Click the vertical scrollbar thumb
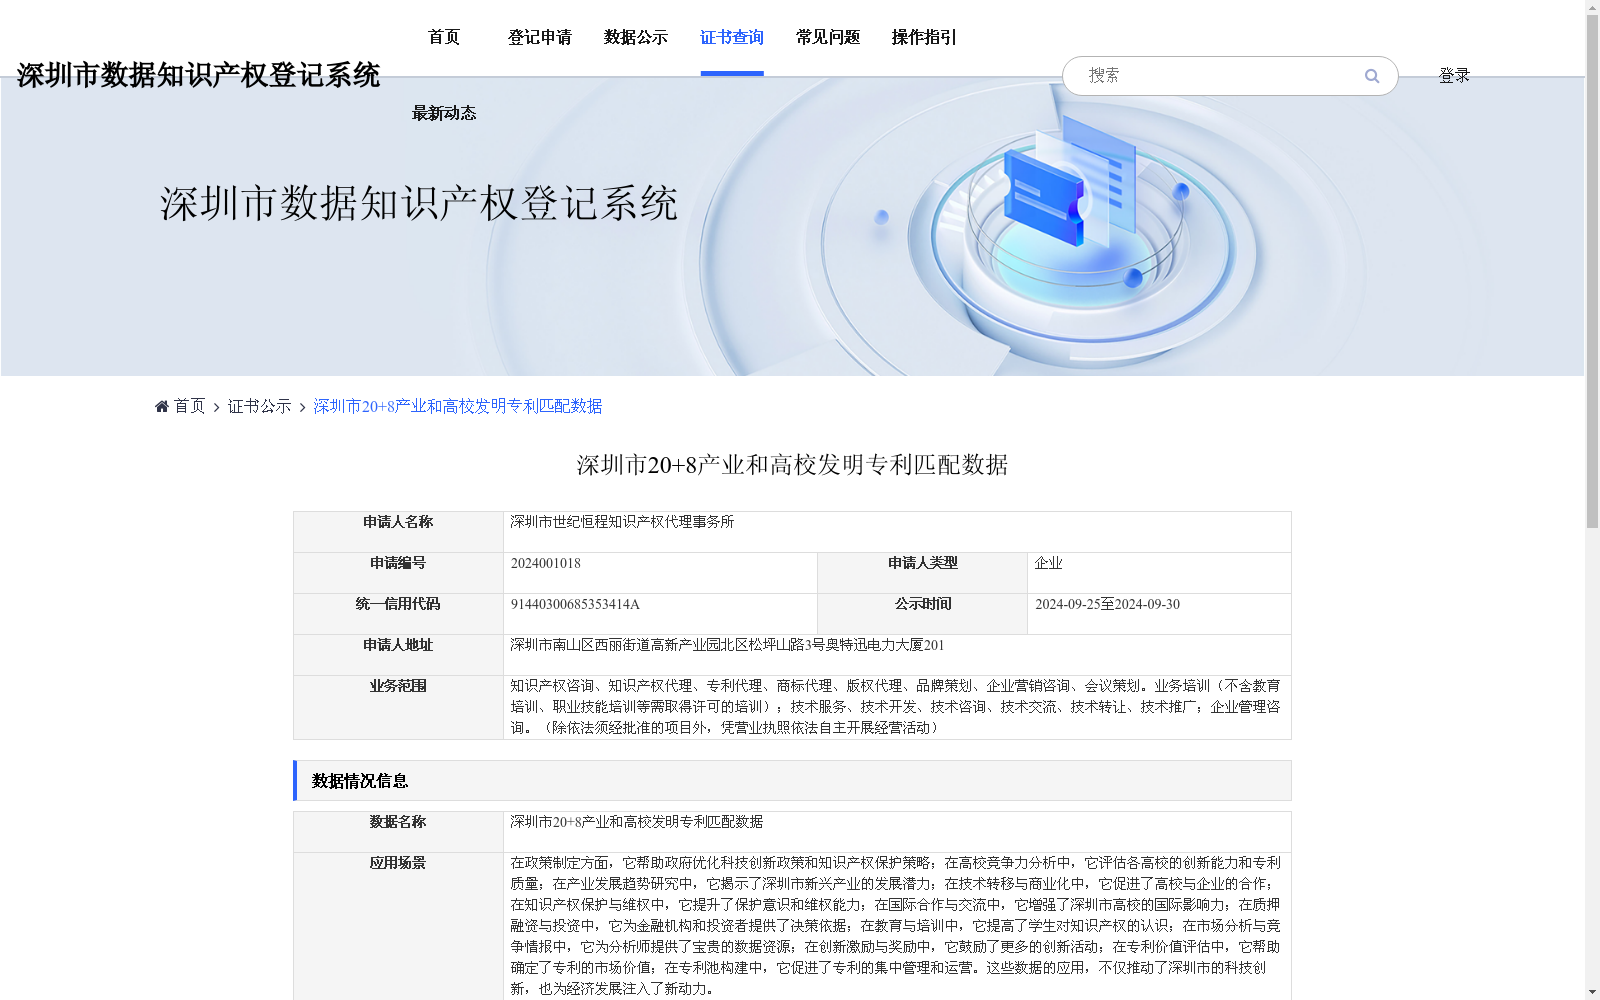The width and height of the screenshot is (1600, 1000). click(x=1592, y=272)
